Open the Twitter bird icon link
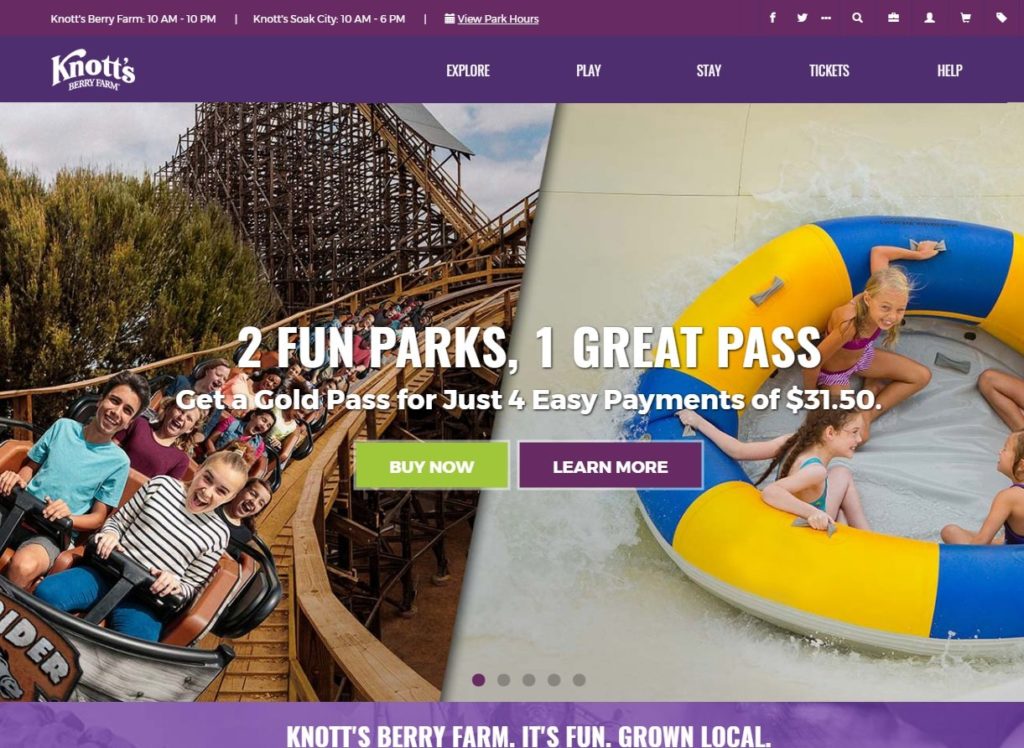The image size is (1024, 748). point(802,18)
